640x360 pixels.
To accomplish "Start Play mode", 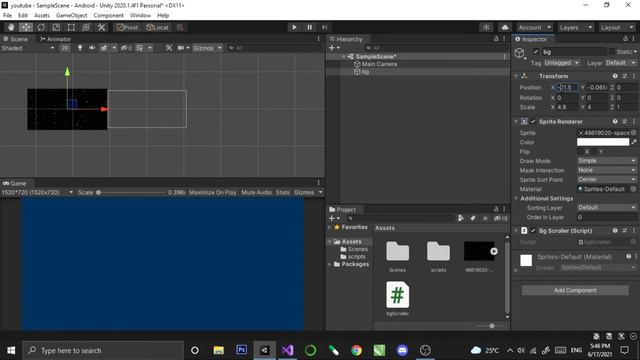I will click(x=294, y=27).
